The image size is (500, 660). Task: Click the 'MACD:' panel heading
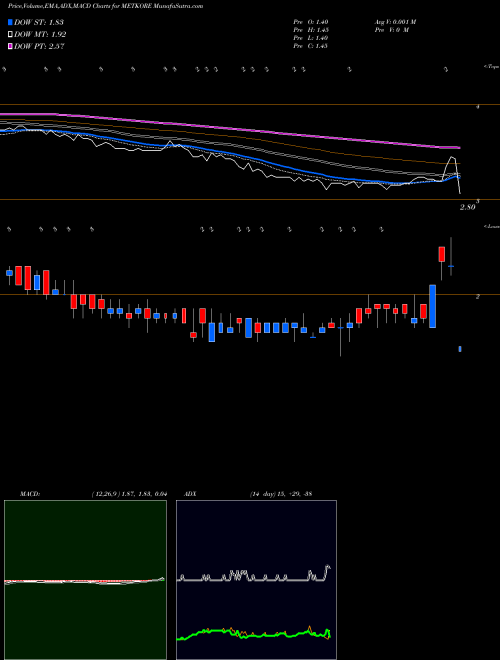pos(30,494)
